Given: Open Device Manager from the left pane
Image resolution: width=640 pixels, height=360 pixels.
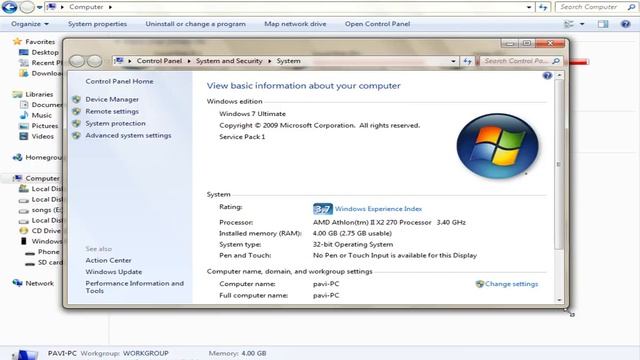Looking at the screenshot, I should coord(112,99).
